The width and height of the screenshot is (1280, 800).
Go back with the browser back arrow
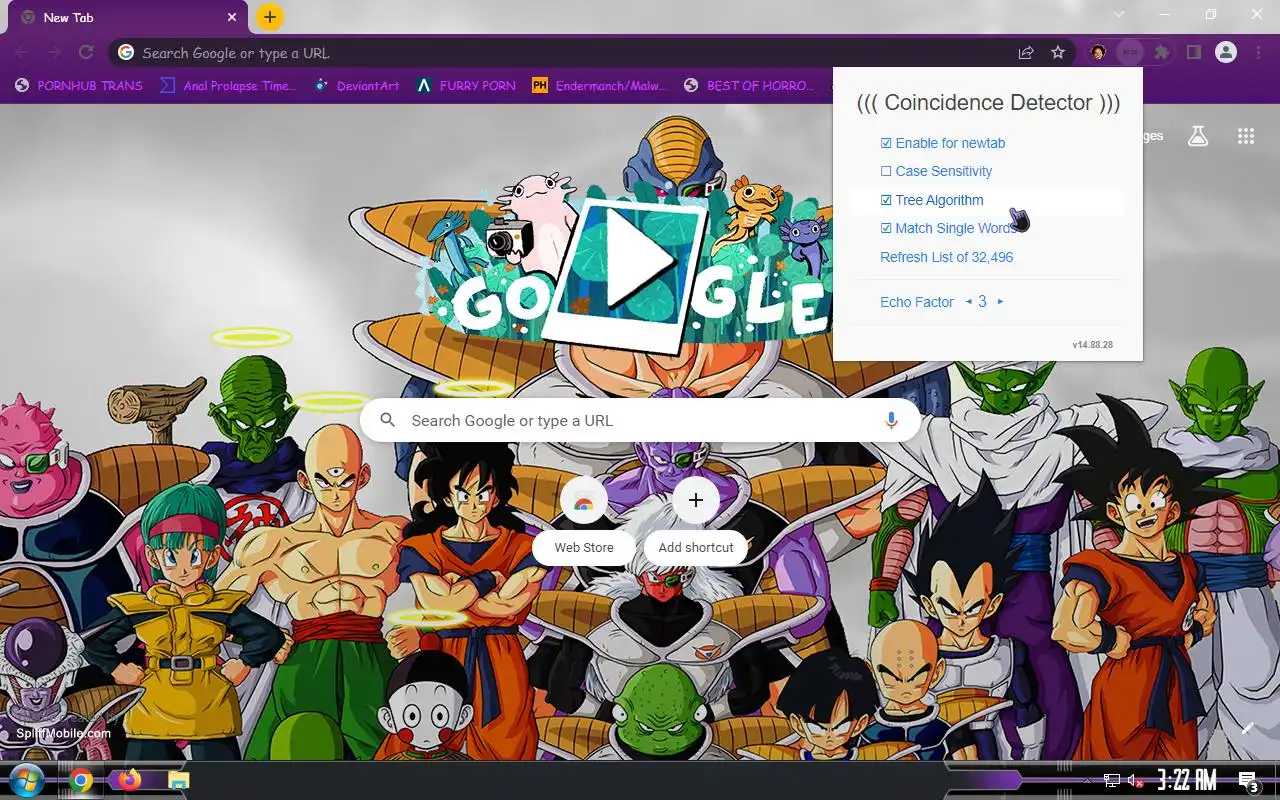pyautogui.click(x=22, y=53)
